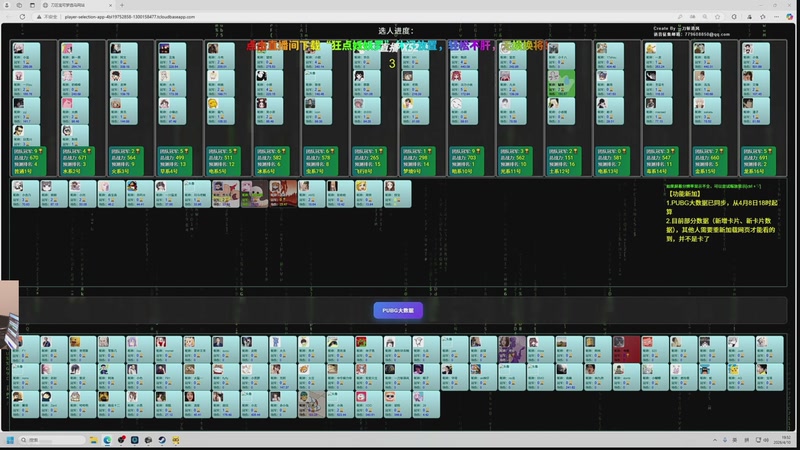
Task: Select the 水系2号 team summary card
Action: click(78, 161)
